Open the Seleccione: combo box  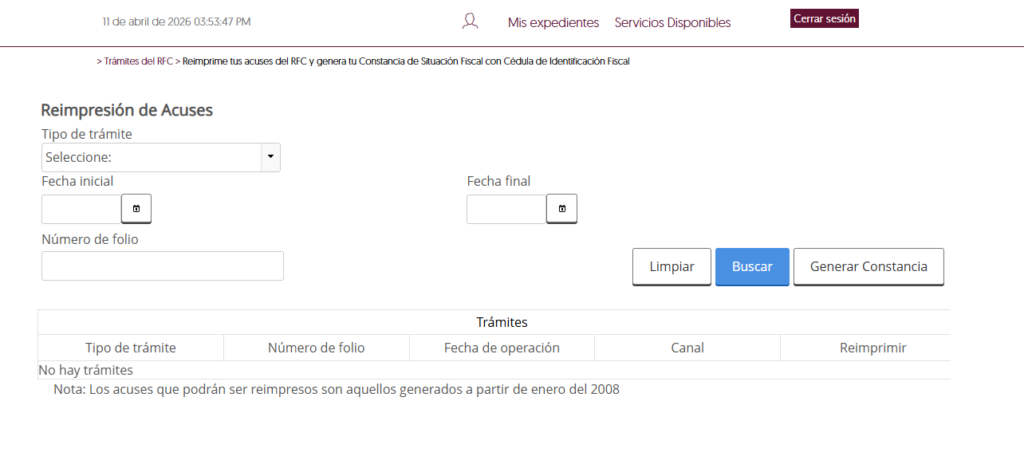pyautogui.click(x=161, y=157)
